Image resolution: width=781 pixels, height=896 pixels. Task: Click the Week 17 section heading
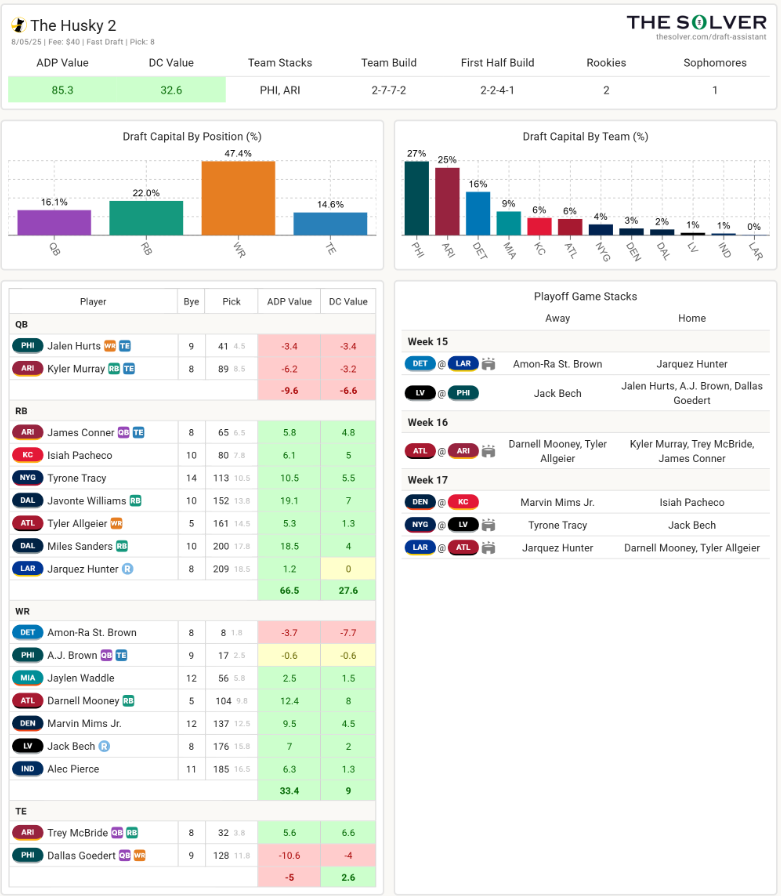click(427, 480)
